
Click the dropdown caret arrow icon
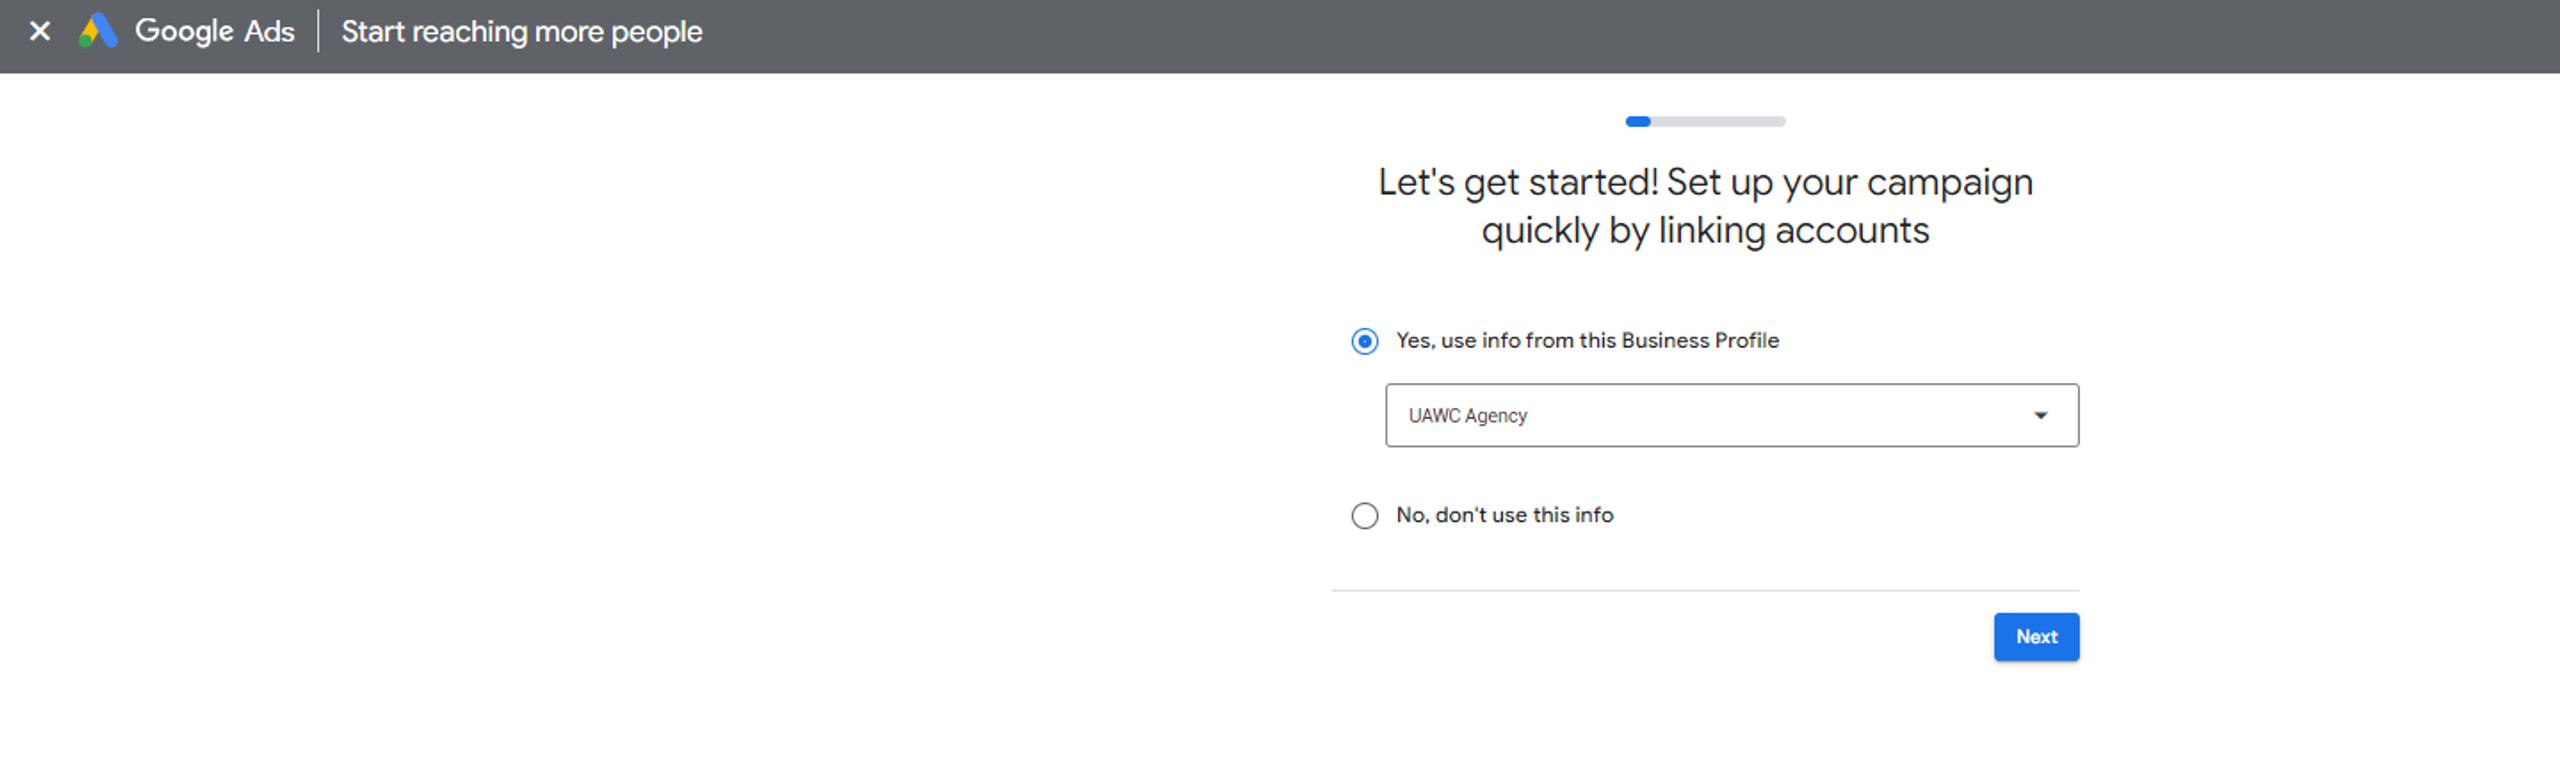click(2040, 415)
